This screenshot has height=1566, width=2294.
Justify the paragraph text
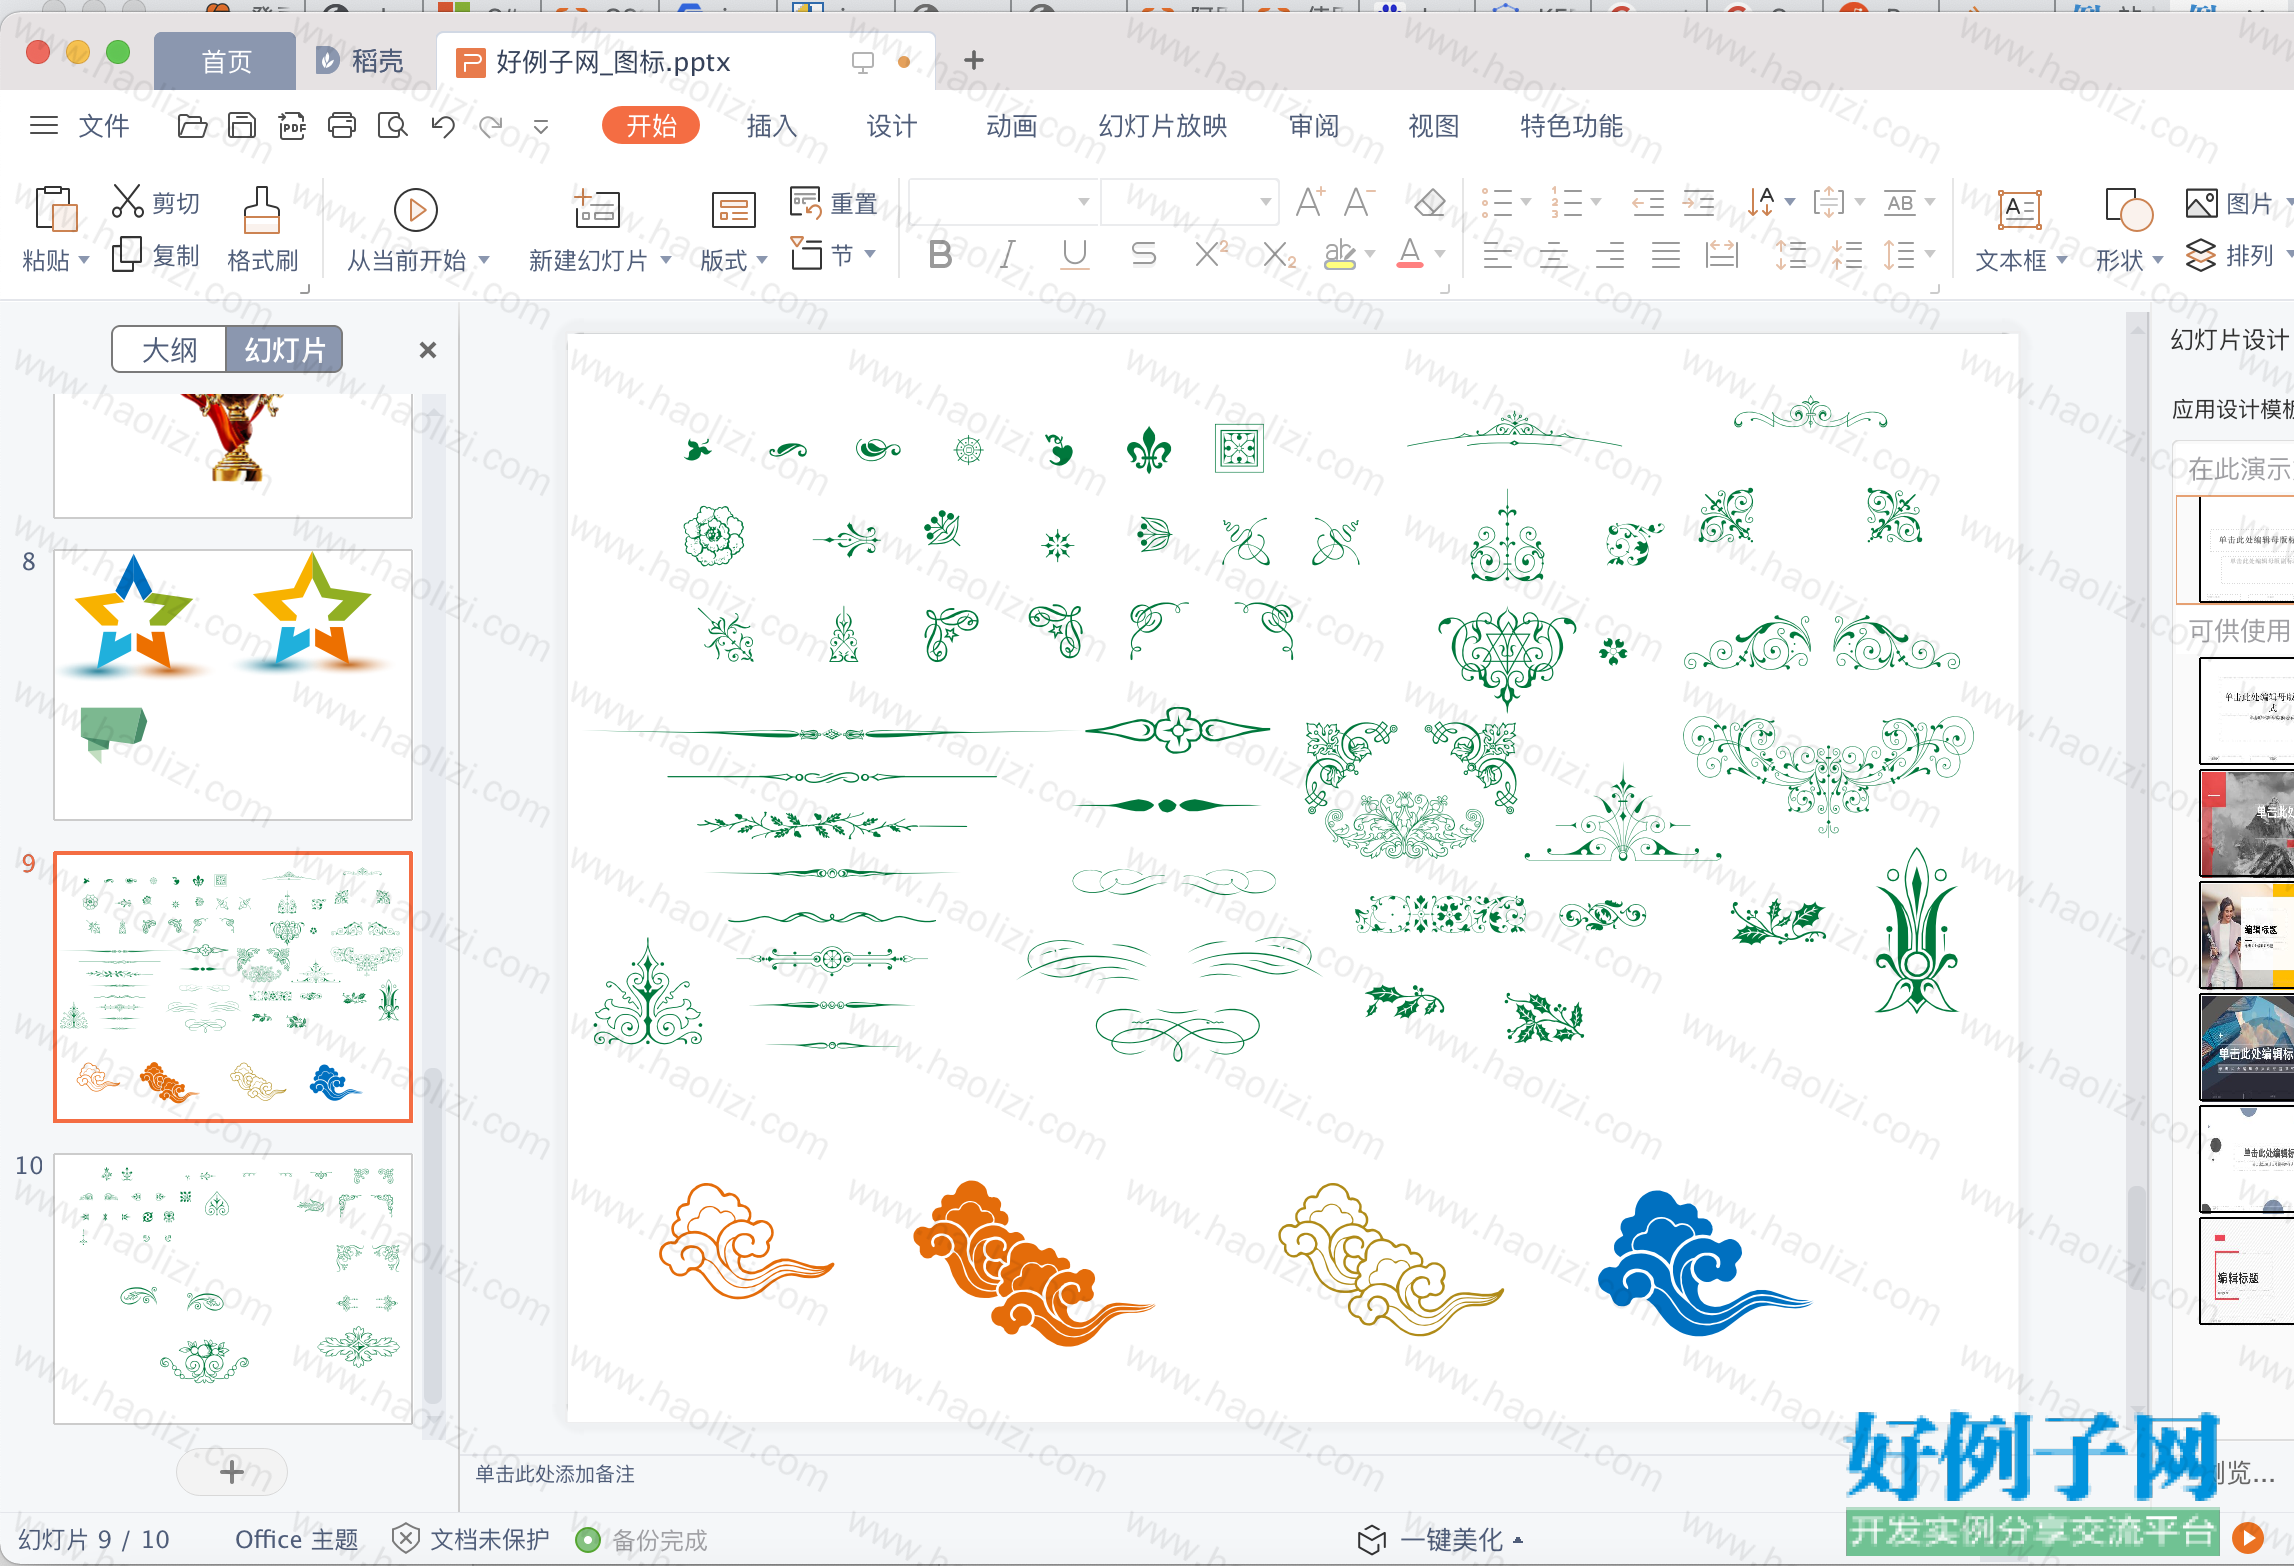[1665, 255]
